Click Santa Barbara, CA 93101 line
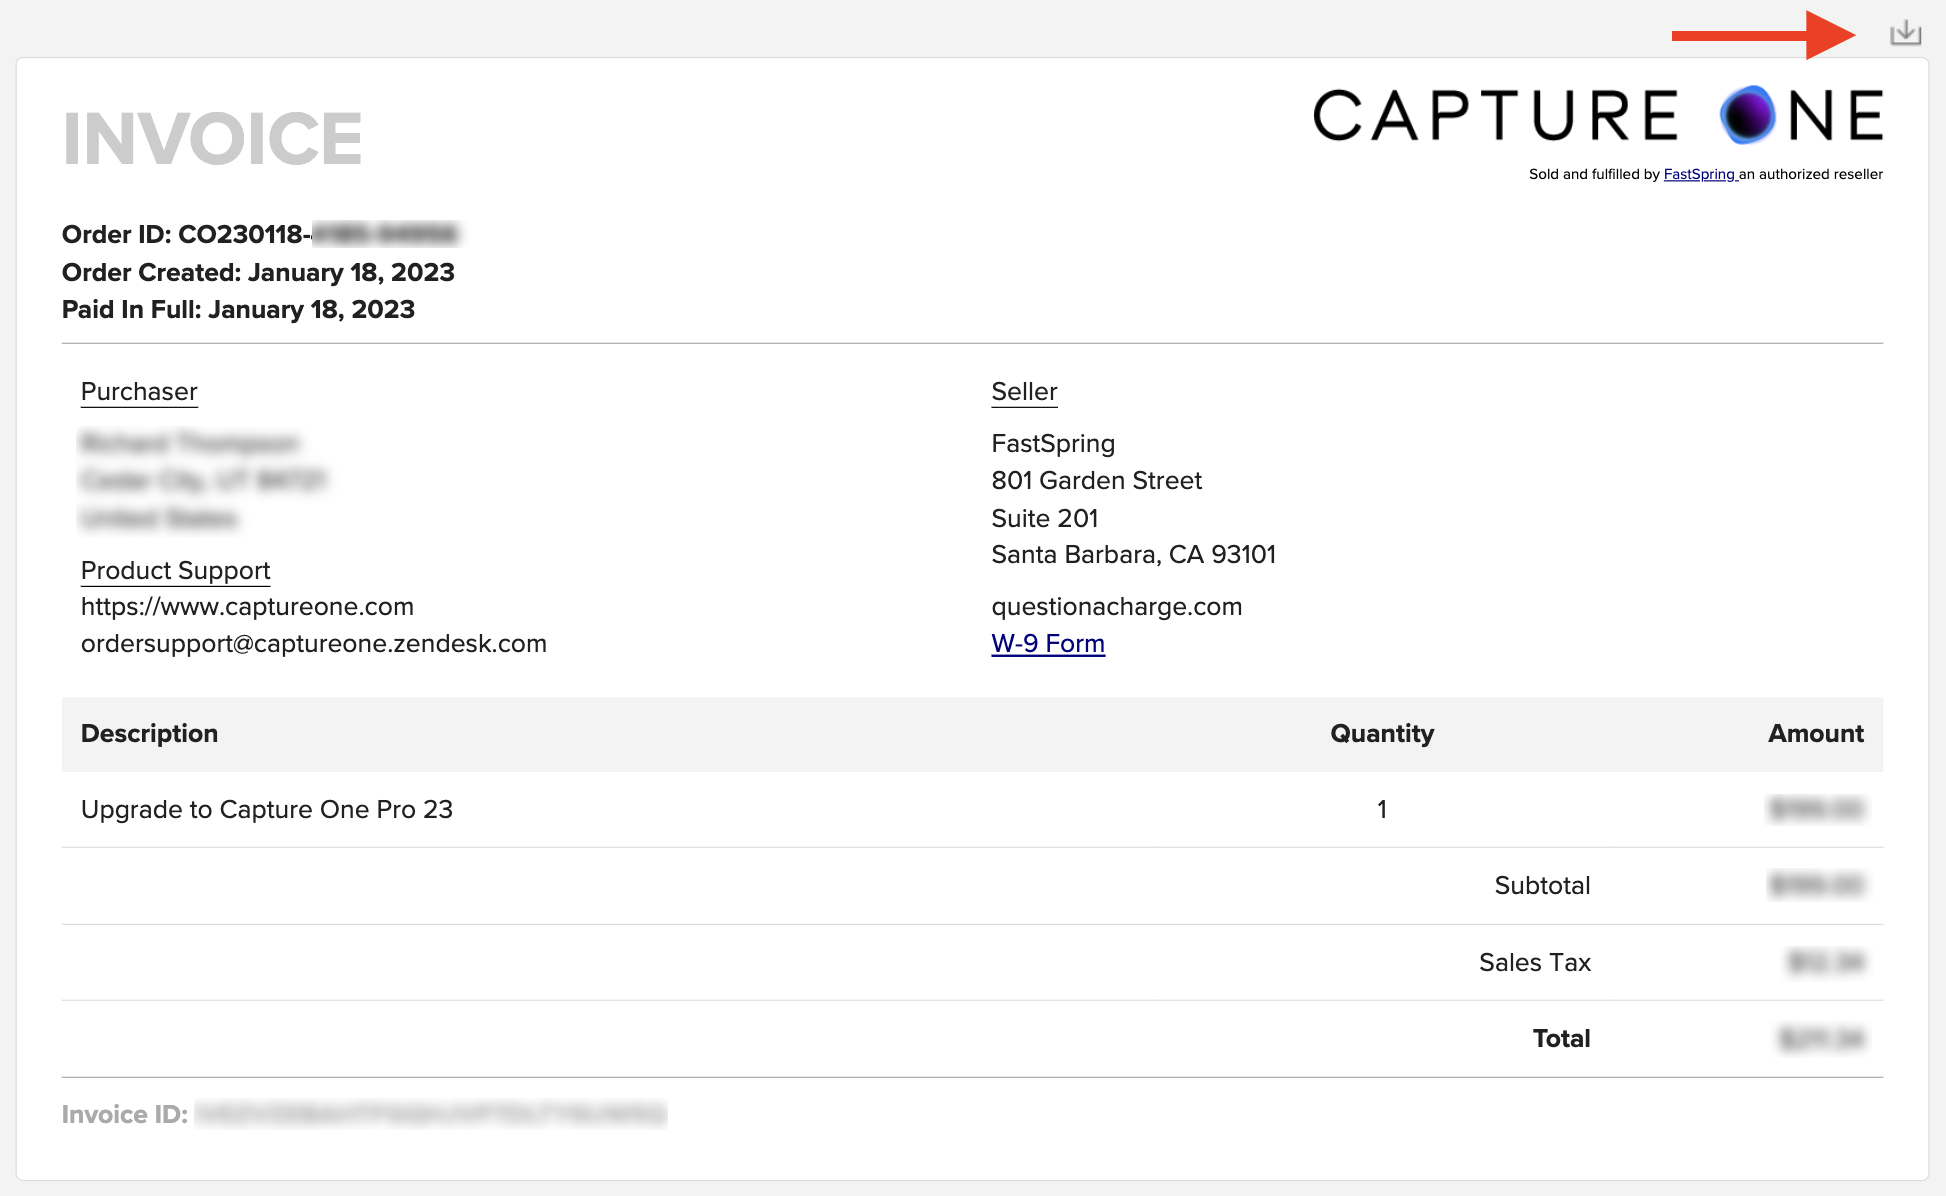This screenshot has height=1196, width=1946. pos(1133,554)
